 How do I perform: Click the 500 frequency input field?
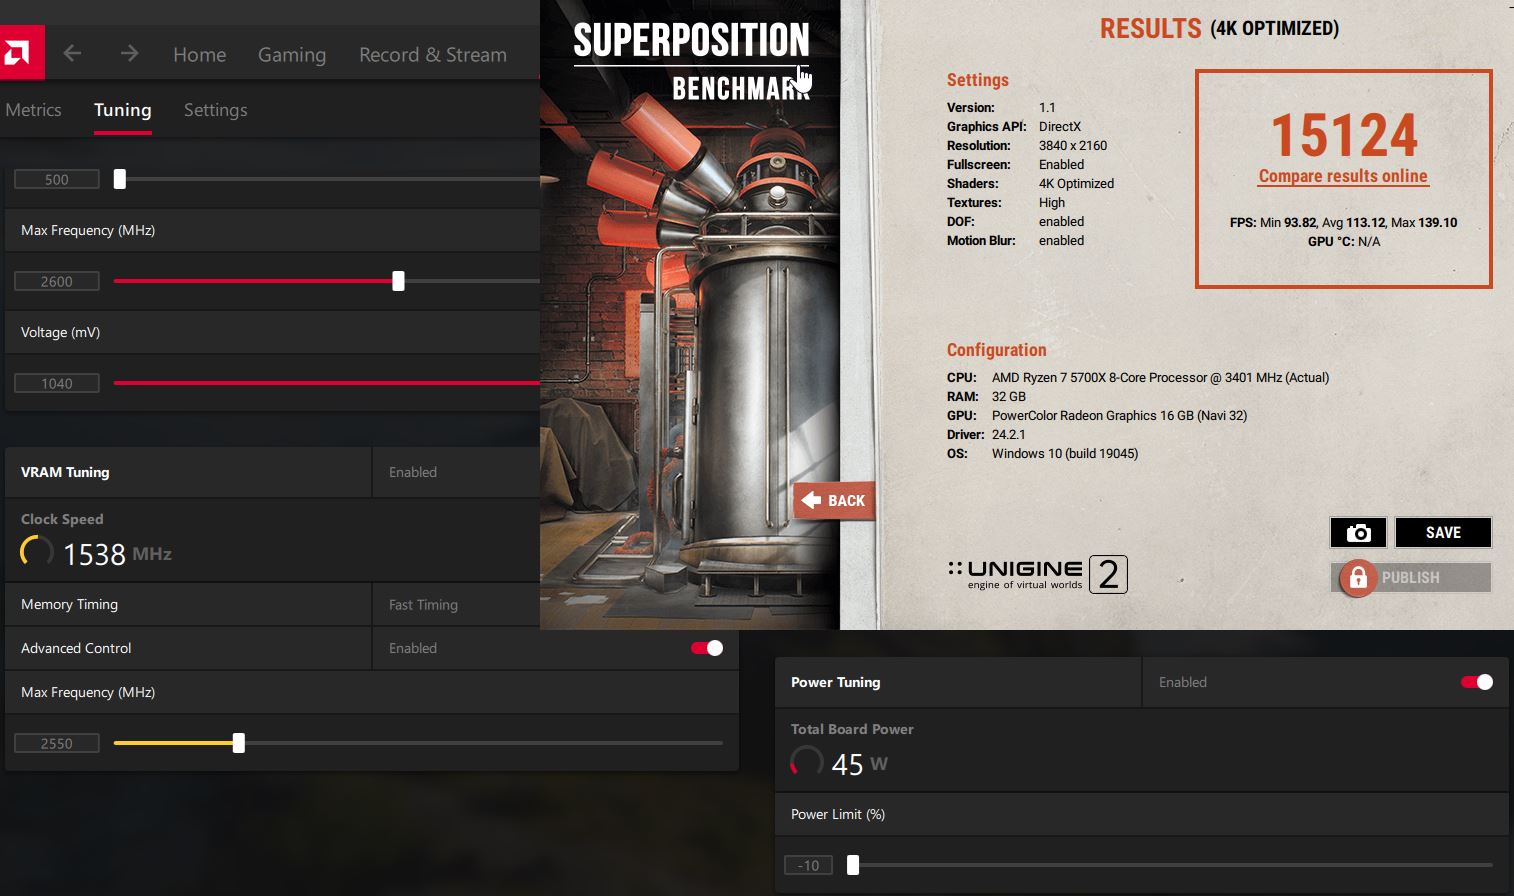click(x=57, y=179)
